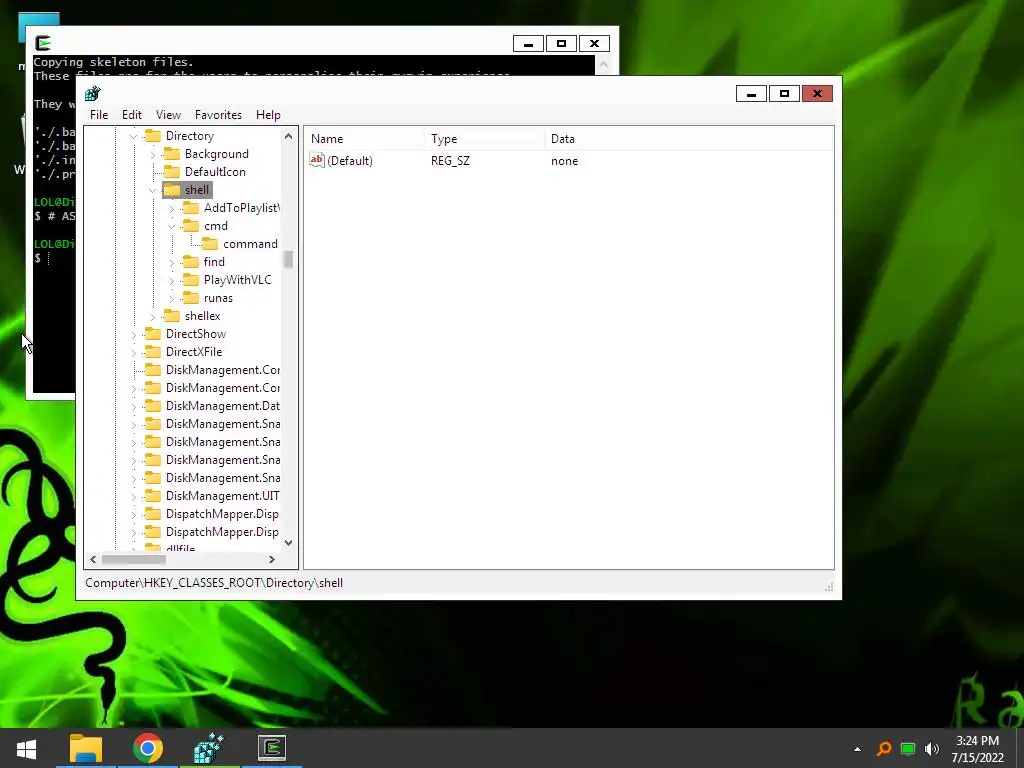Image resolution: width=1024 pixels, height=768 pixels.
Task: Maximize the Cygwin terminal window
Action: (561, 44)
